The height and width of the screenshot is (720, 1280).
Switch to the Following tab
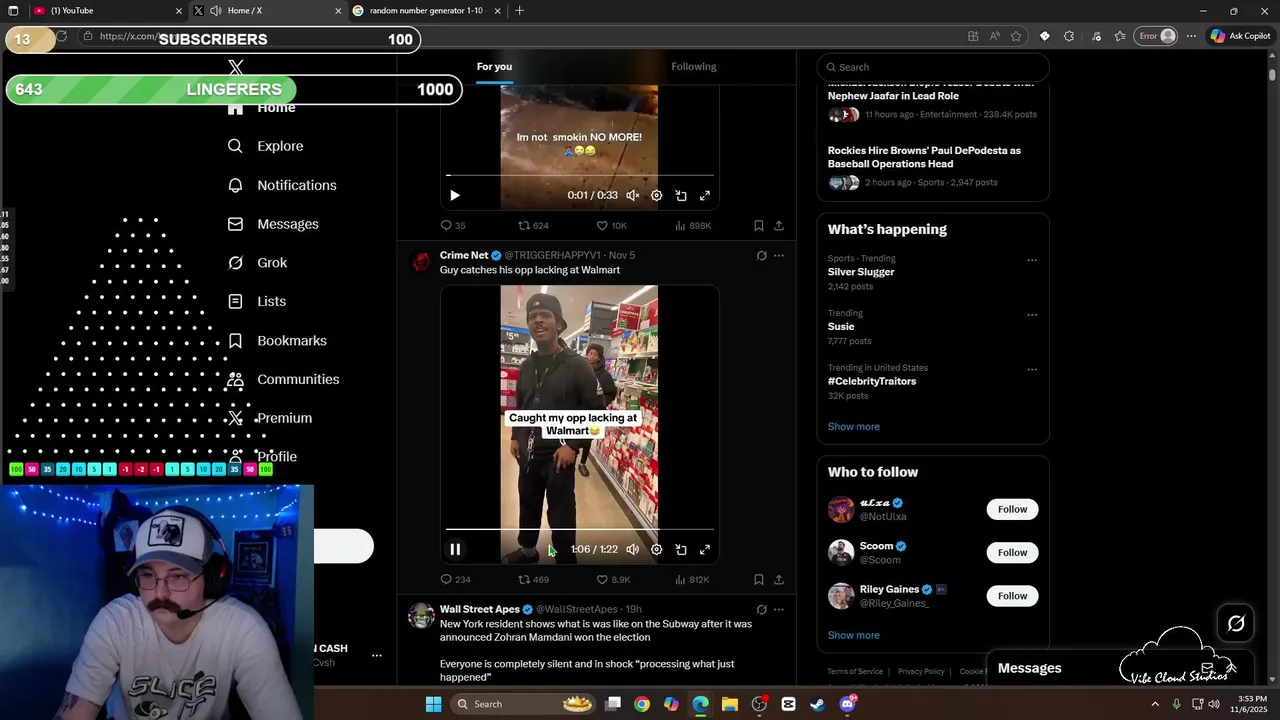pyautogui.click(x=693, y=66)
